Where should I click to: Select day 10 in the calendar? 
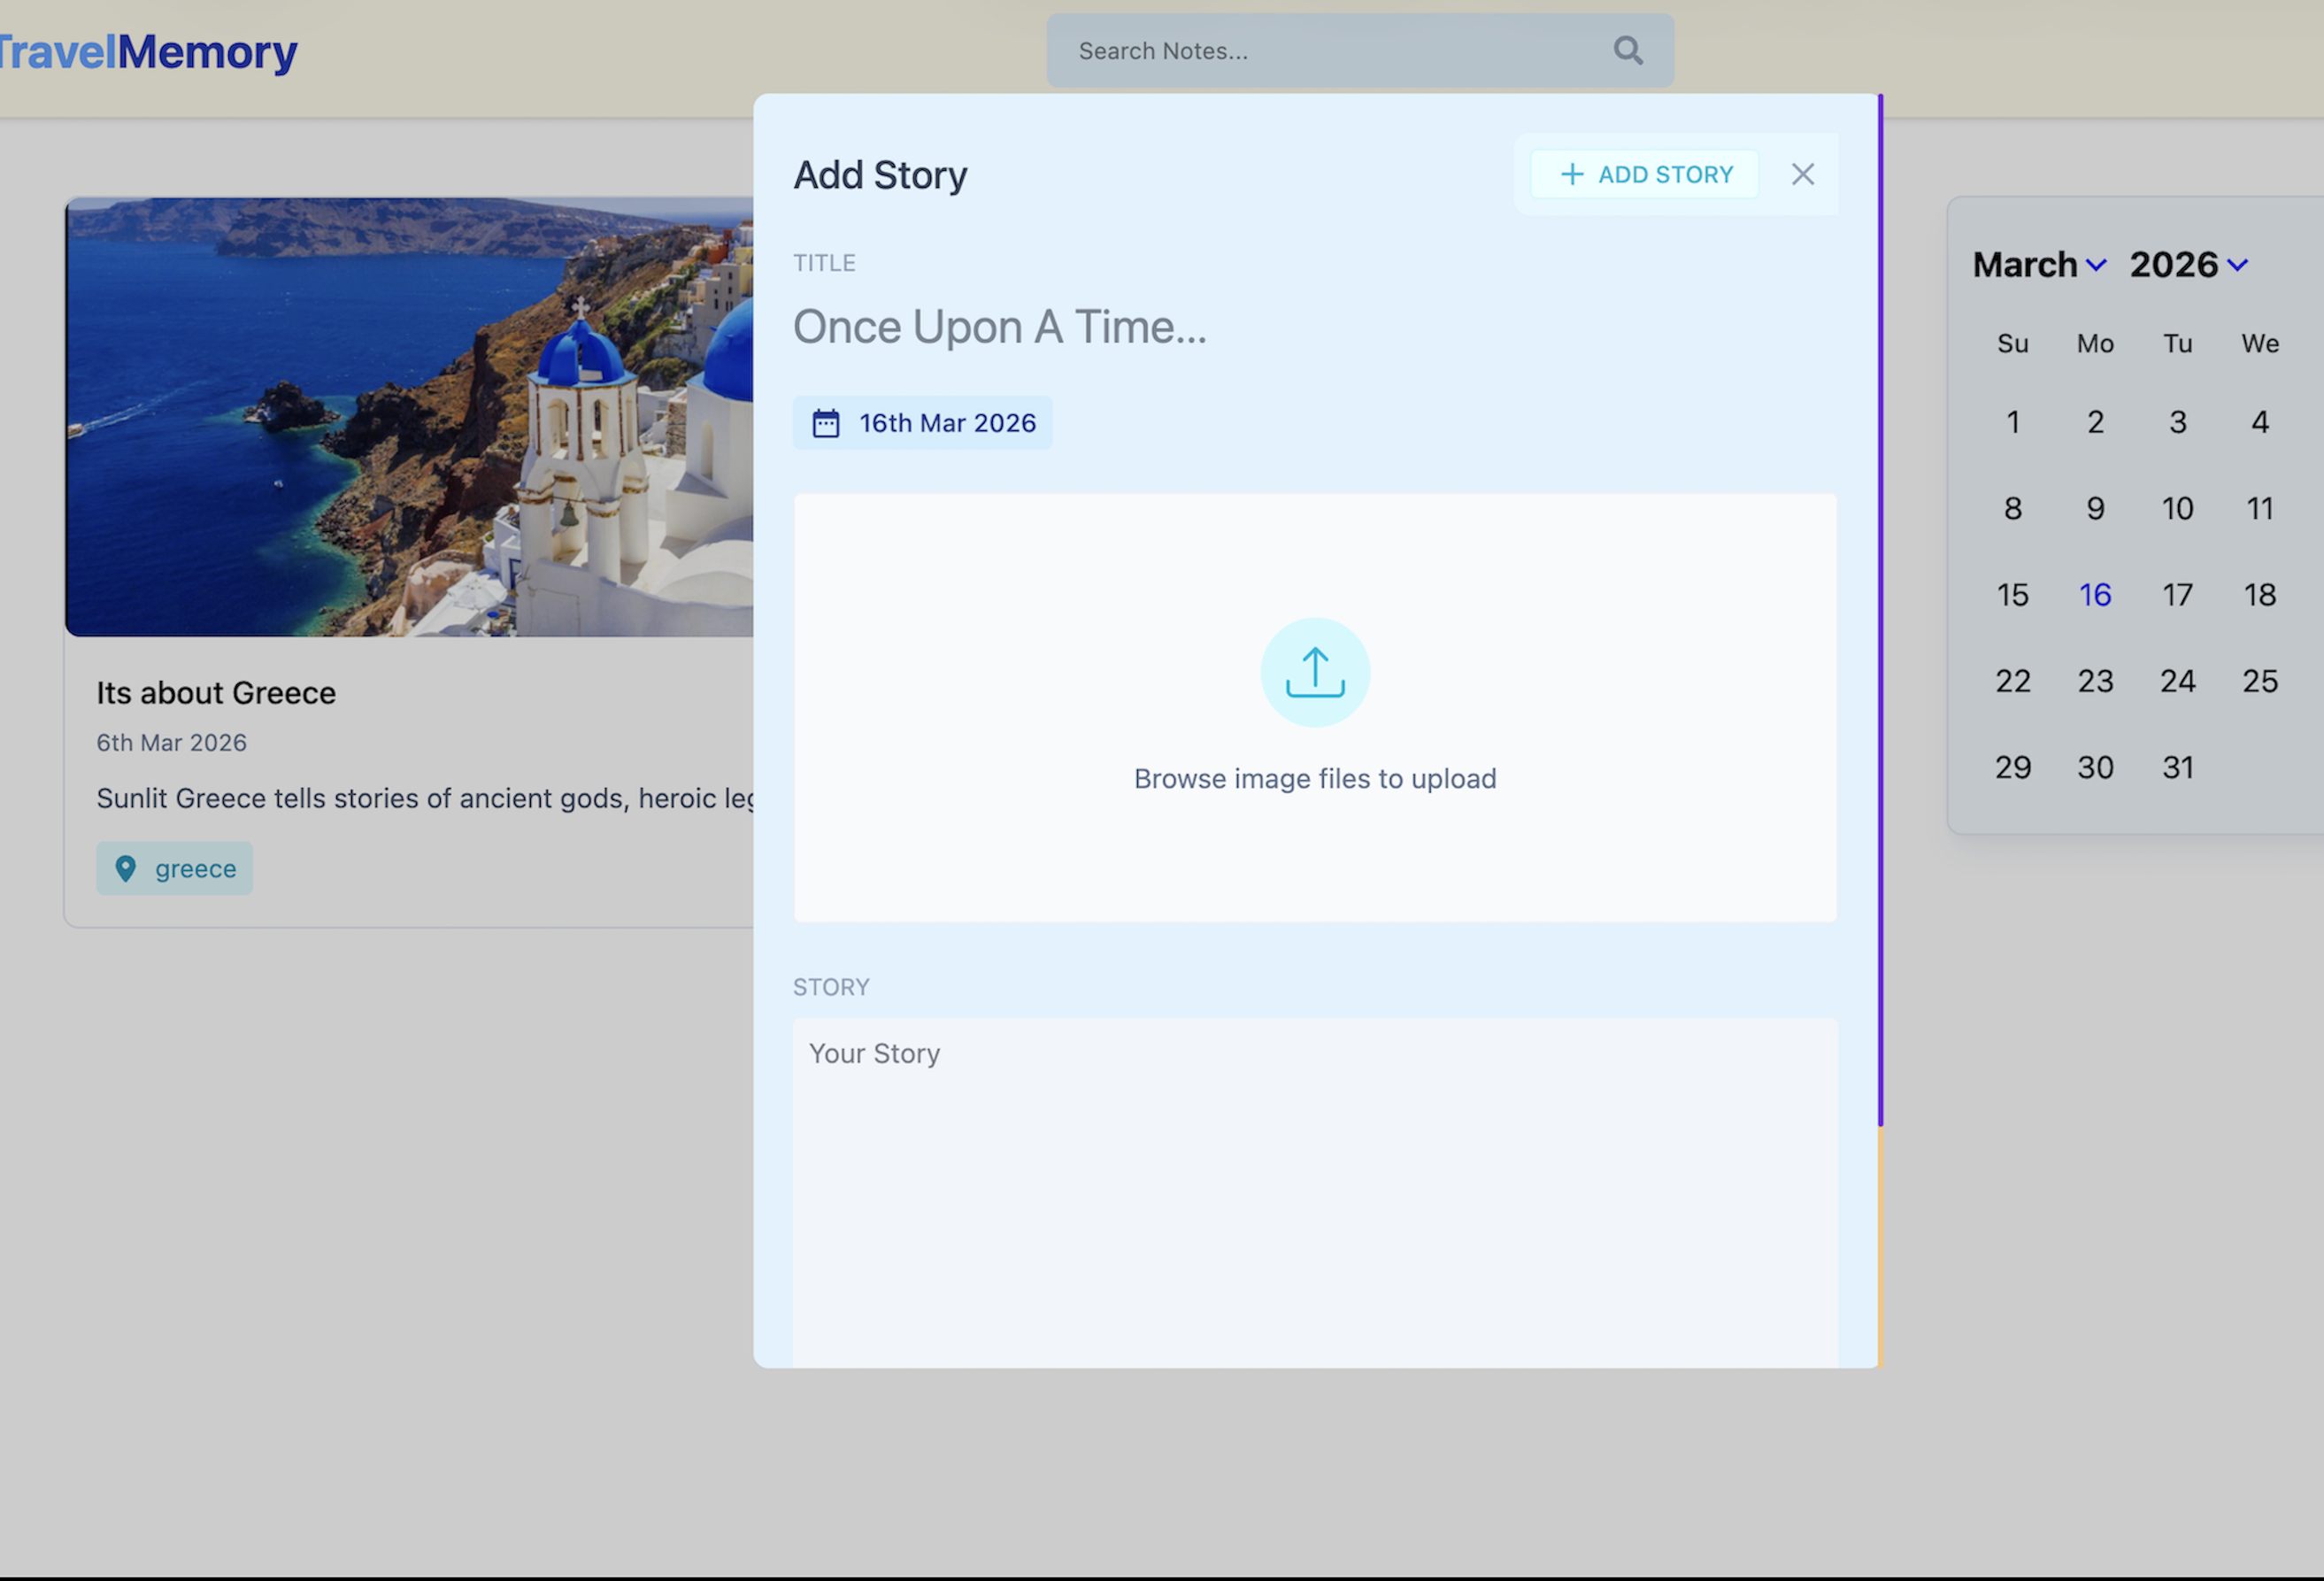pyautogui.click(x=2178, y=509)
